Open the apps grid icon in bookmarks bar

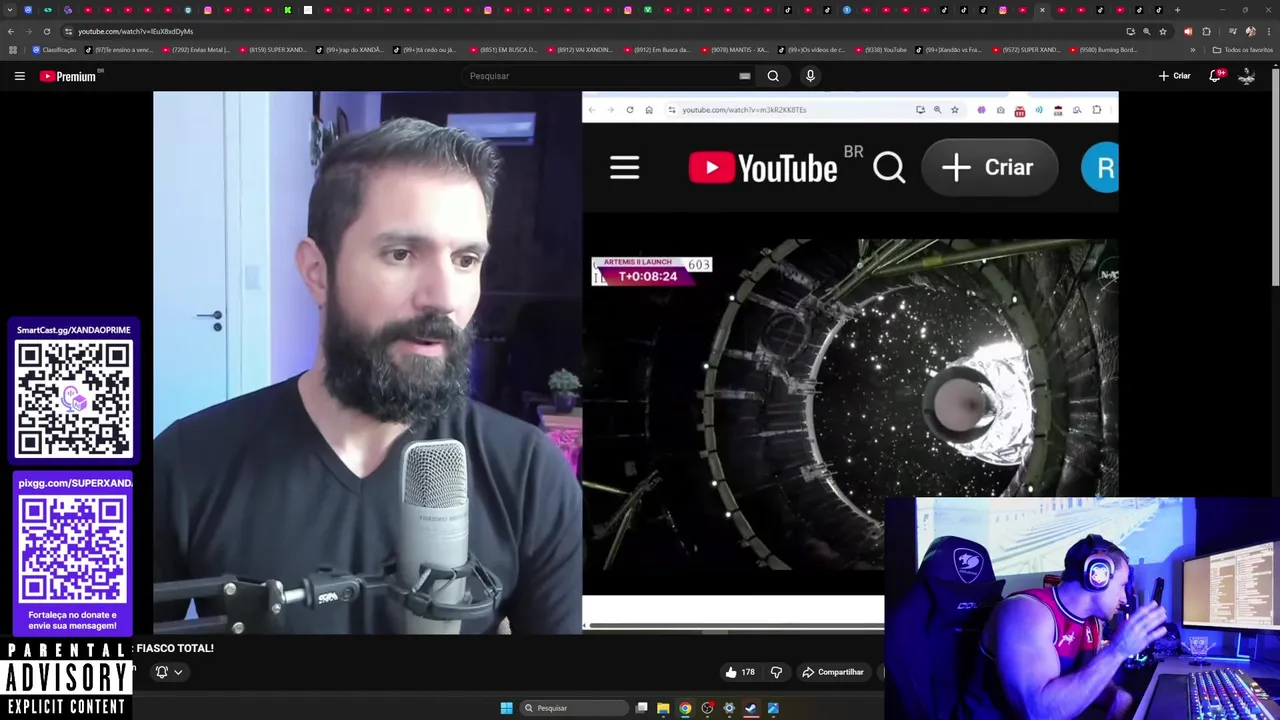12,49
